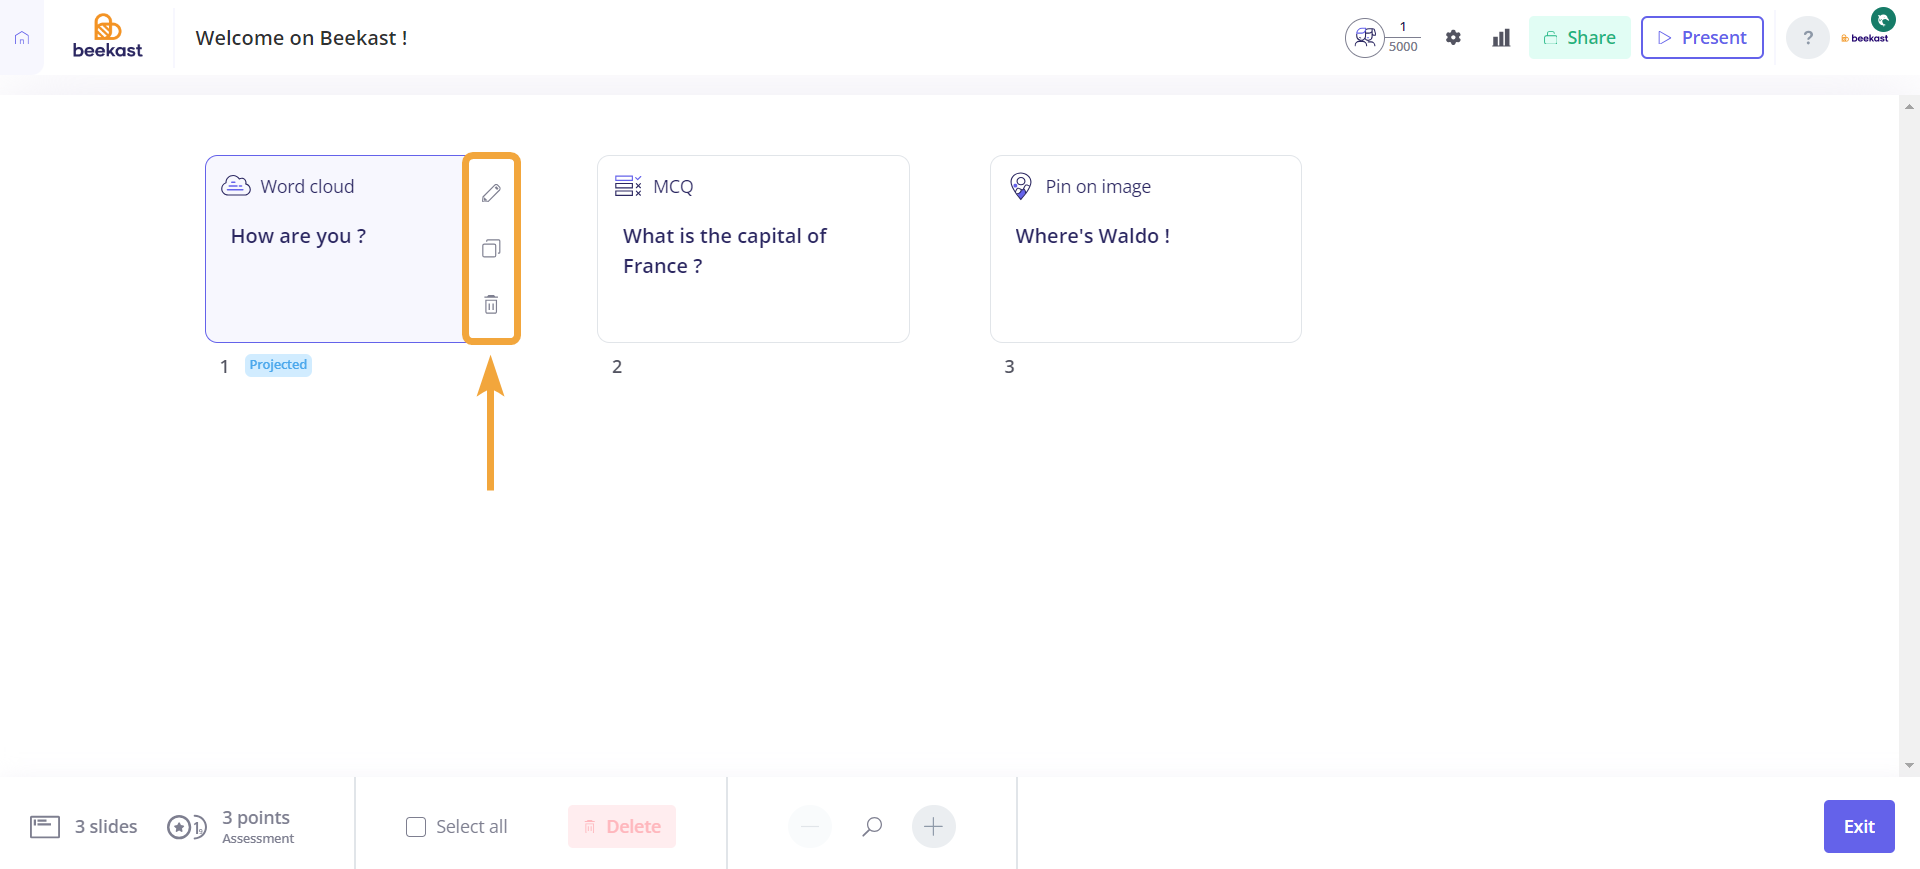Click the trash icon on Word cloud slide

(491, 304)
